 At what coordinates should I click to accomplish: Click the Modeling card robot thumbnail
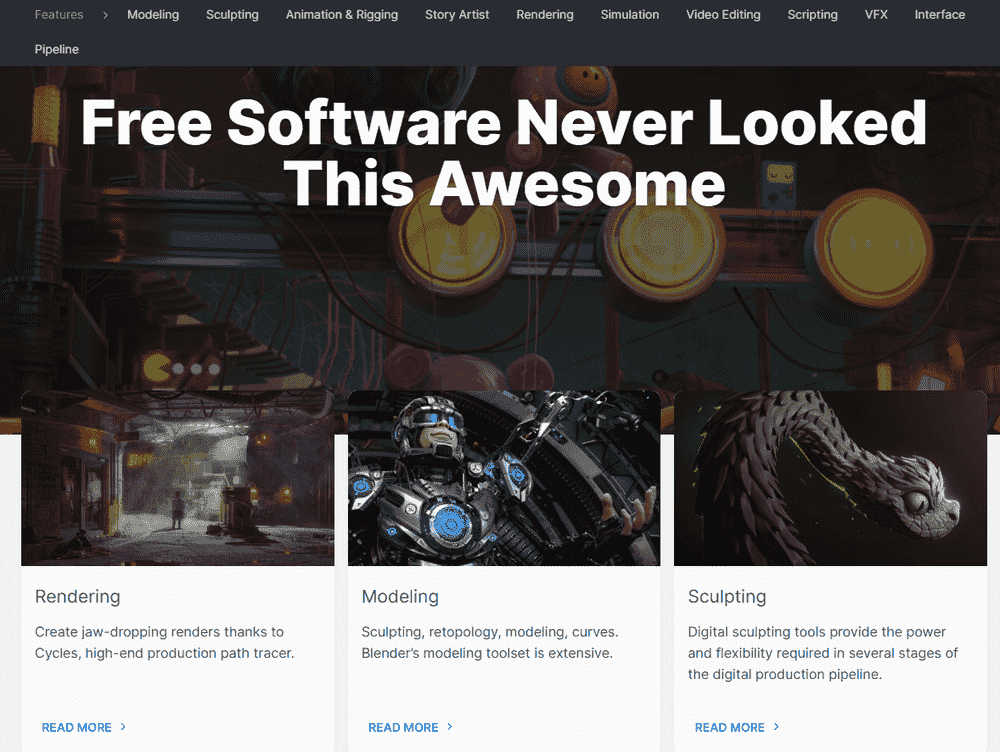pos(504,478)
